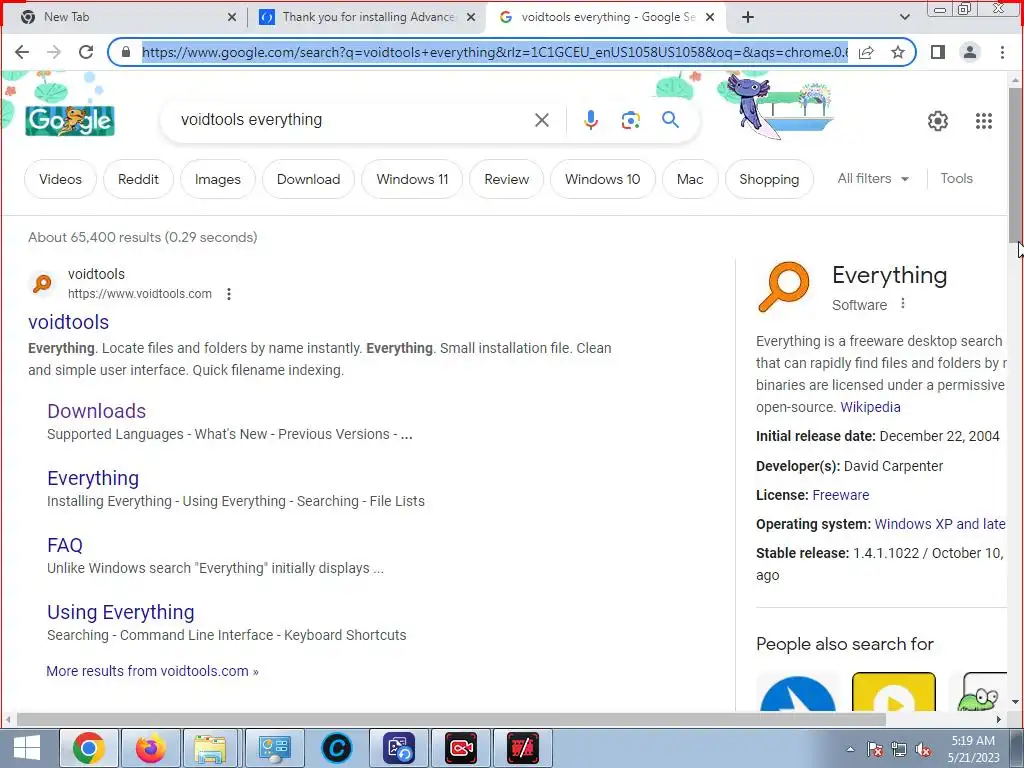Apply the Windows 11 filter chip

pyautogui.click(x=412, y=179)
